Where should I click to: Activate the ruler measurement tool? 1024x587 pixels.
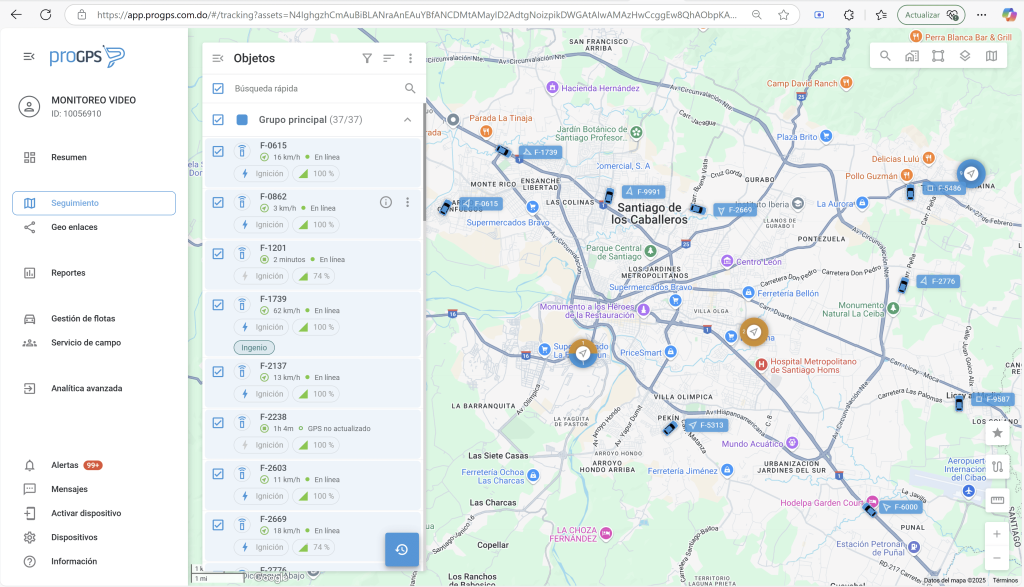tap(997, 500)
